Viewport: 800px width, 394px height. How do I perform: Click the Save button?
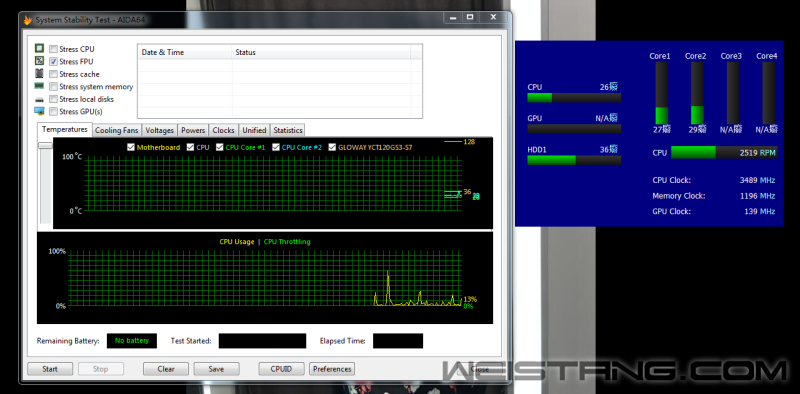tap(216, 369)
